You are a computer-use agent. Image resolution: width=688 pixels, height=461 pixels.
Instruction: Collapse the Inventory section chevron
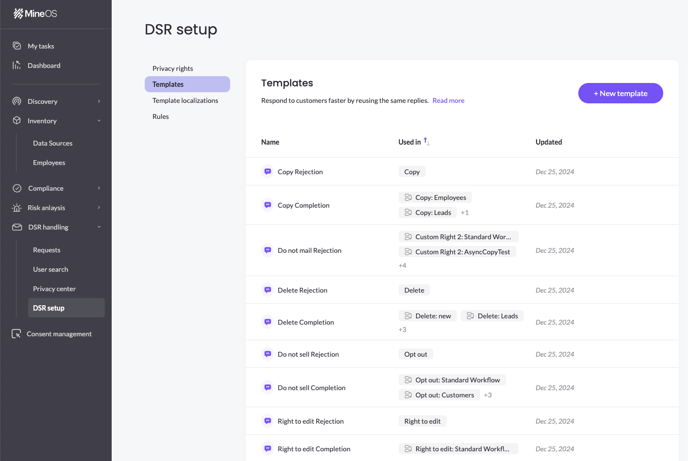pyautogui.click(x=99, y=121)
